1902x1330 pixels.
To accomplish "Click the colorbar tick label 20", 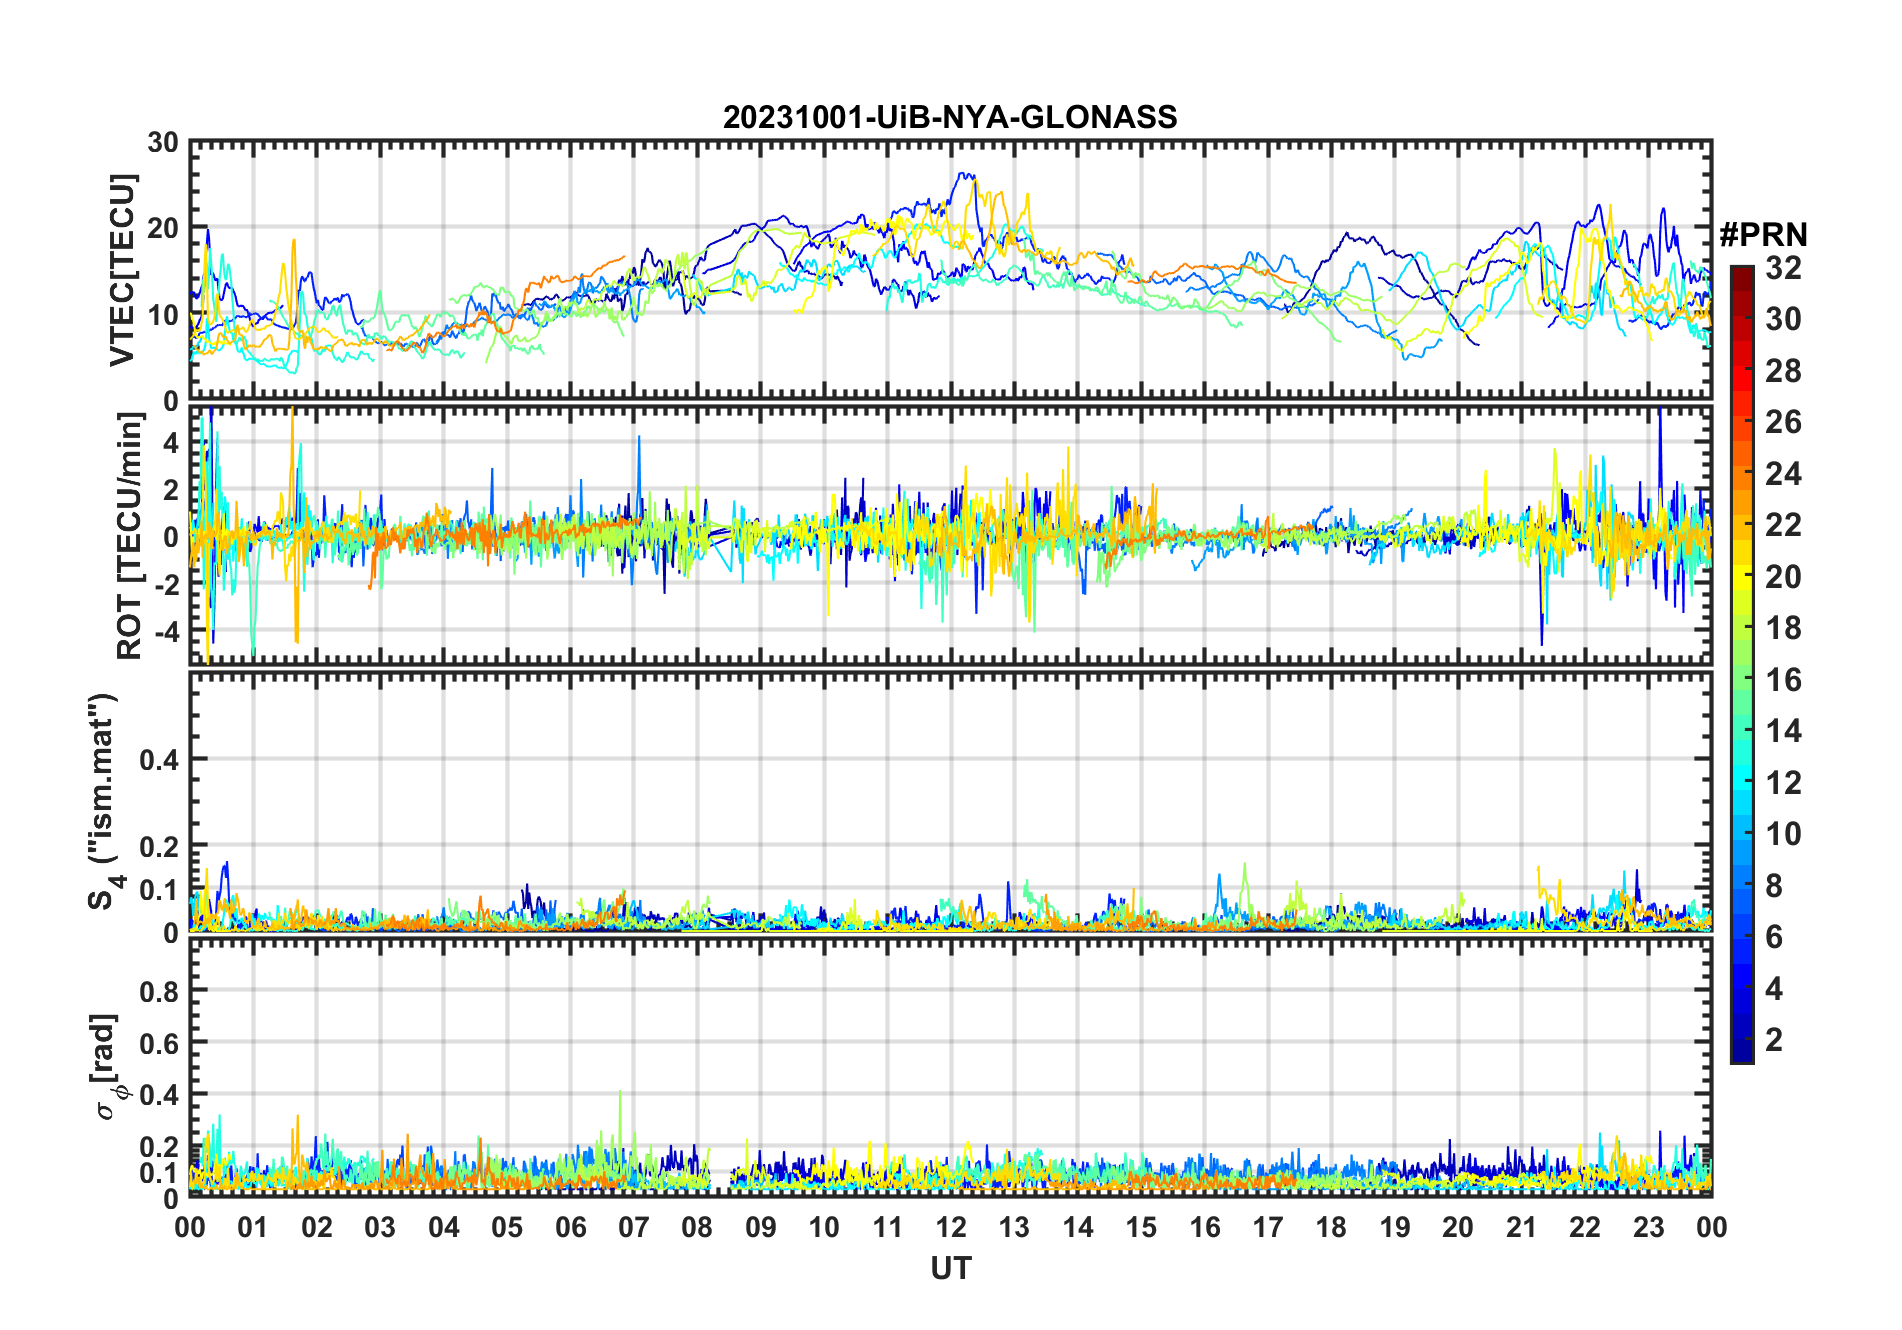I will [1783, 577].
